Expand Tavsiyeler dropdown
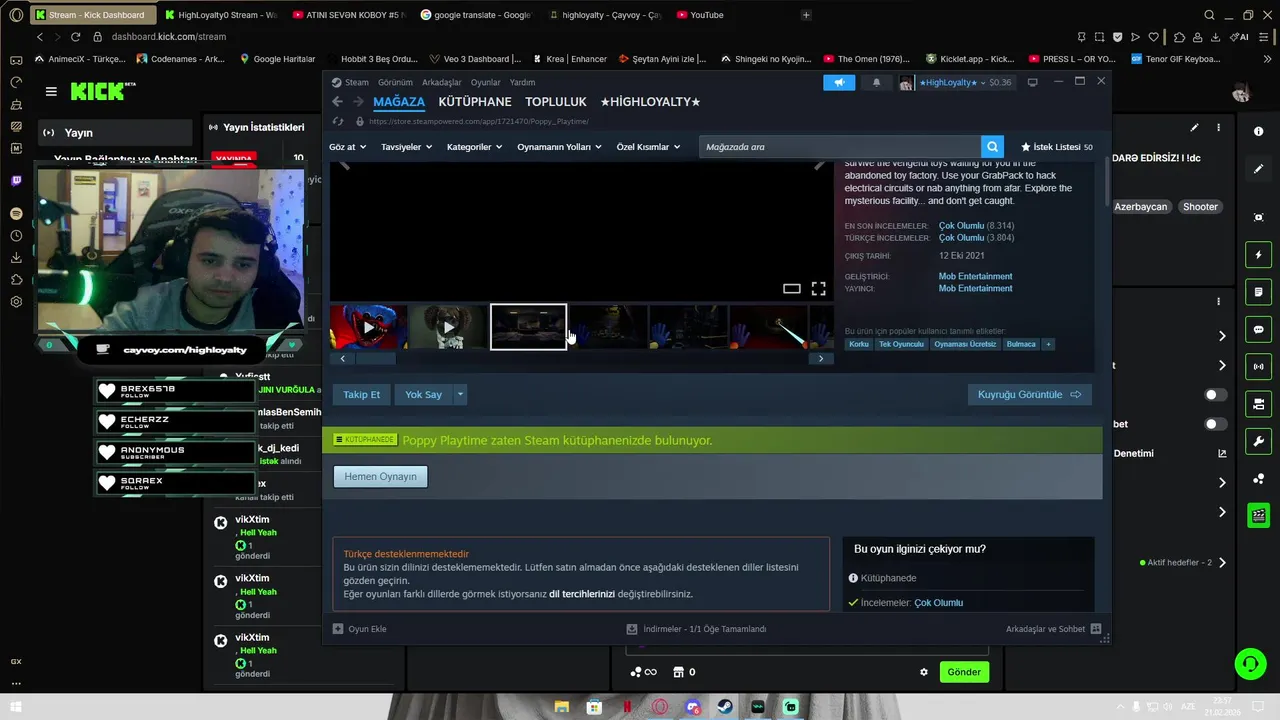The width and height of the screenshot is (1280, 720). (x=406, y=147)
